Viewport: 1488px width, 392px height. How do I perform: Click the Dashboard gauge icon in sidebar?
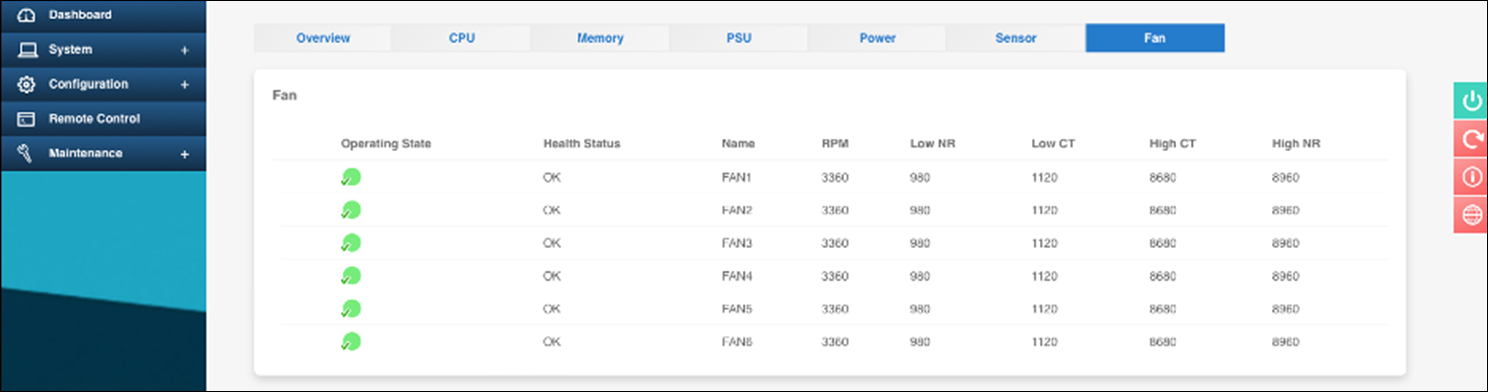[27, 15]
